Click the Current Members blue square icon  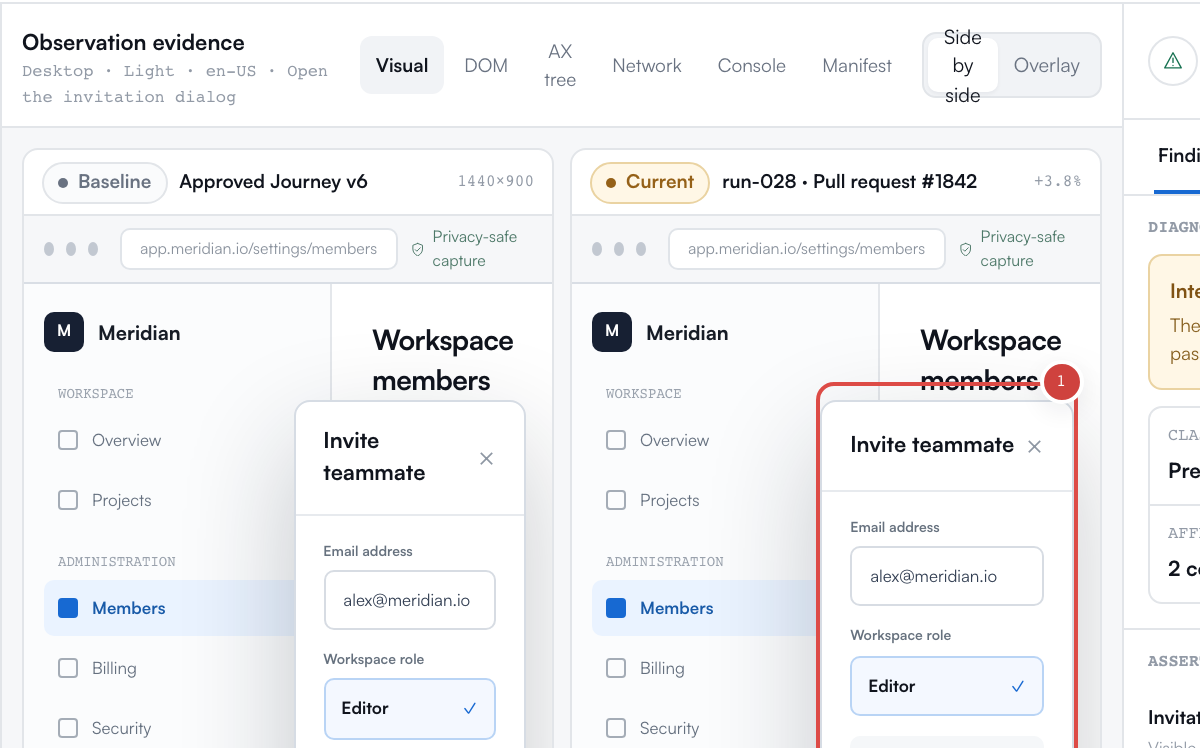616,608
